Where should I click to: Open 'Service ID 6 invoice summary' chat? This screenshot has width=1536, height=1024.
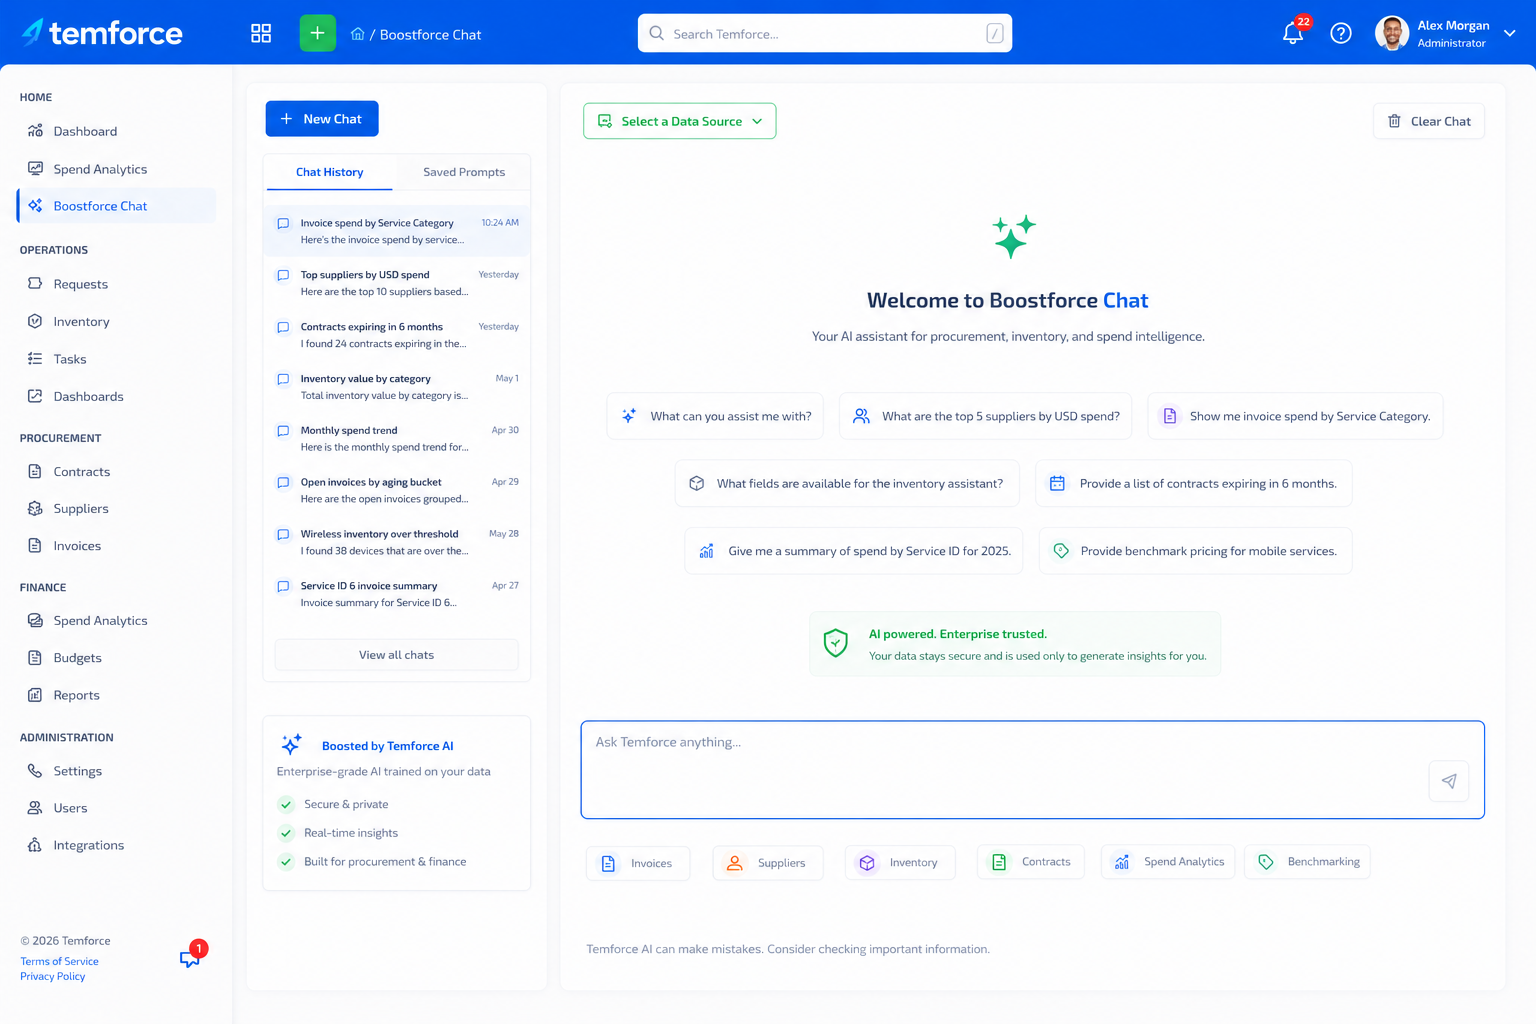(397, 594)
